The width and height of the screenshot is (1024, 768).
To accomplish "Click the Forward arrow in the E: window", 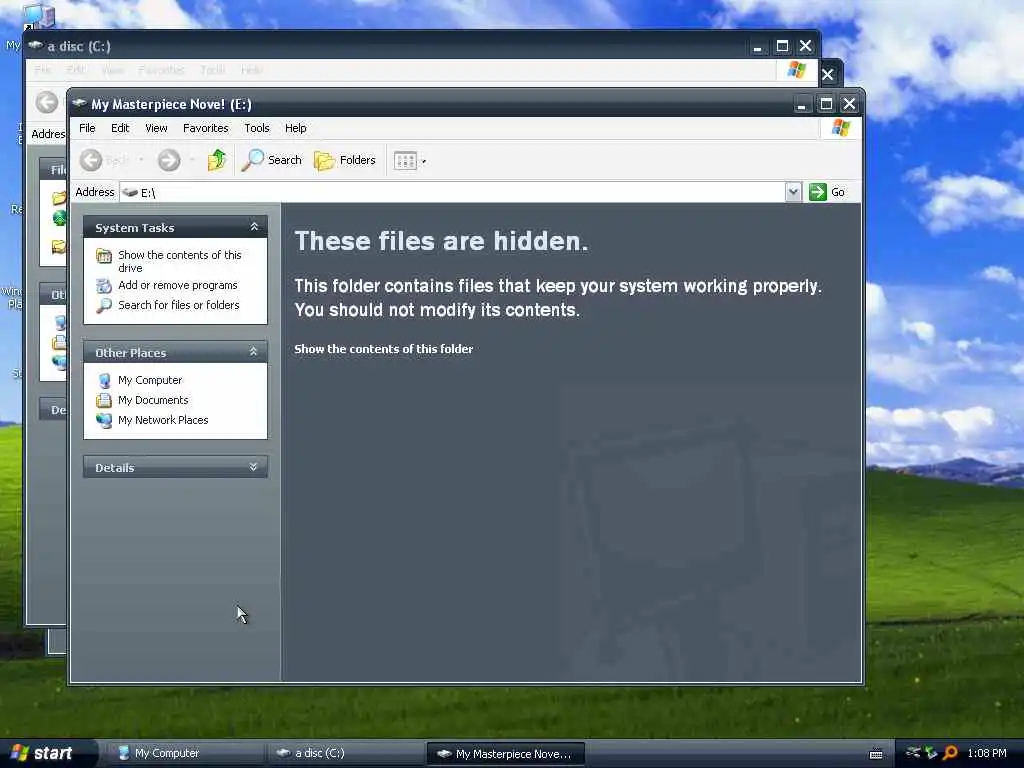I will [169, 160].
